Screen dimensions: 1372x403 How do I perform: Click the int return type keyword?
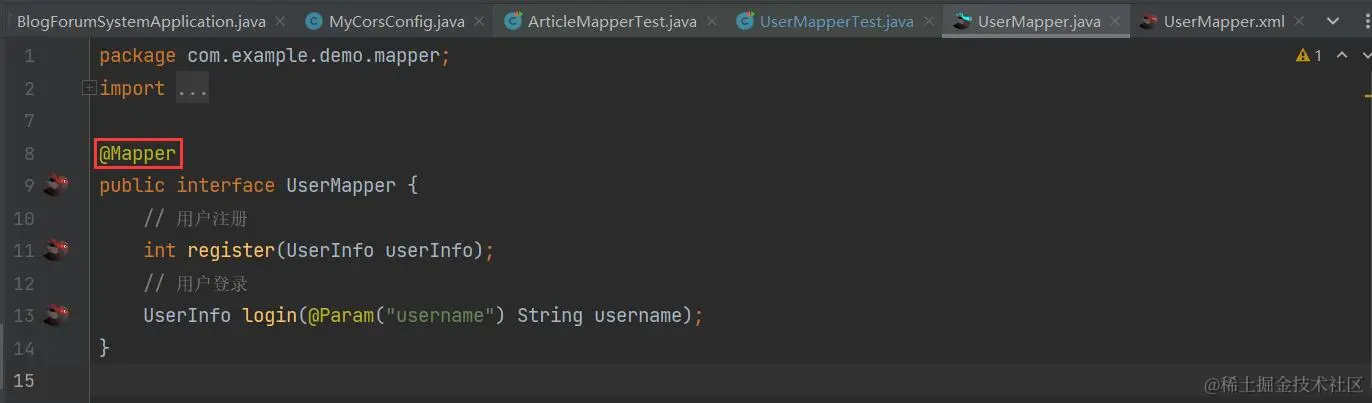point(160,251)
